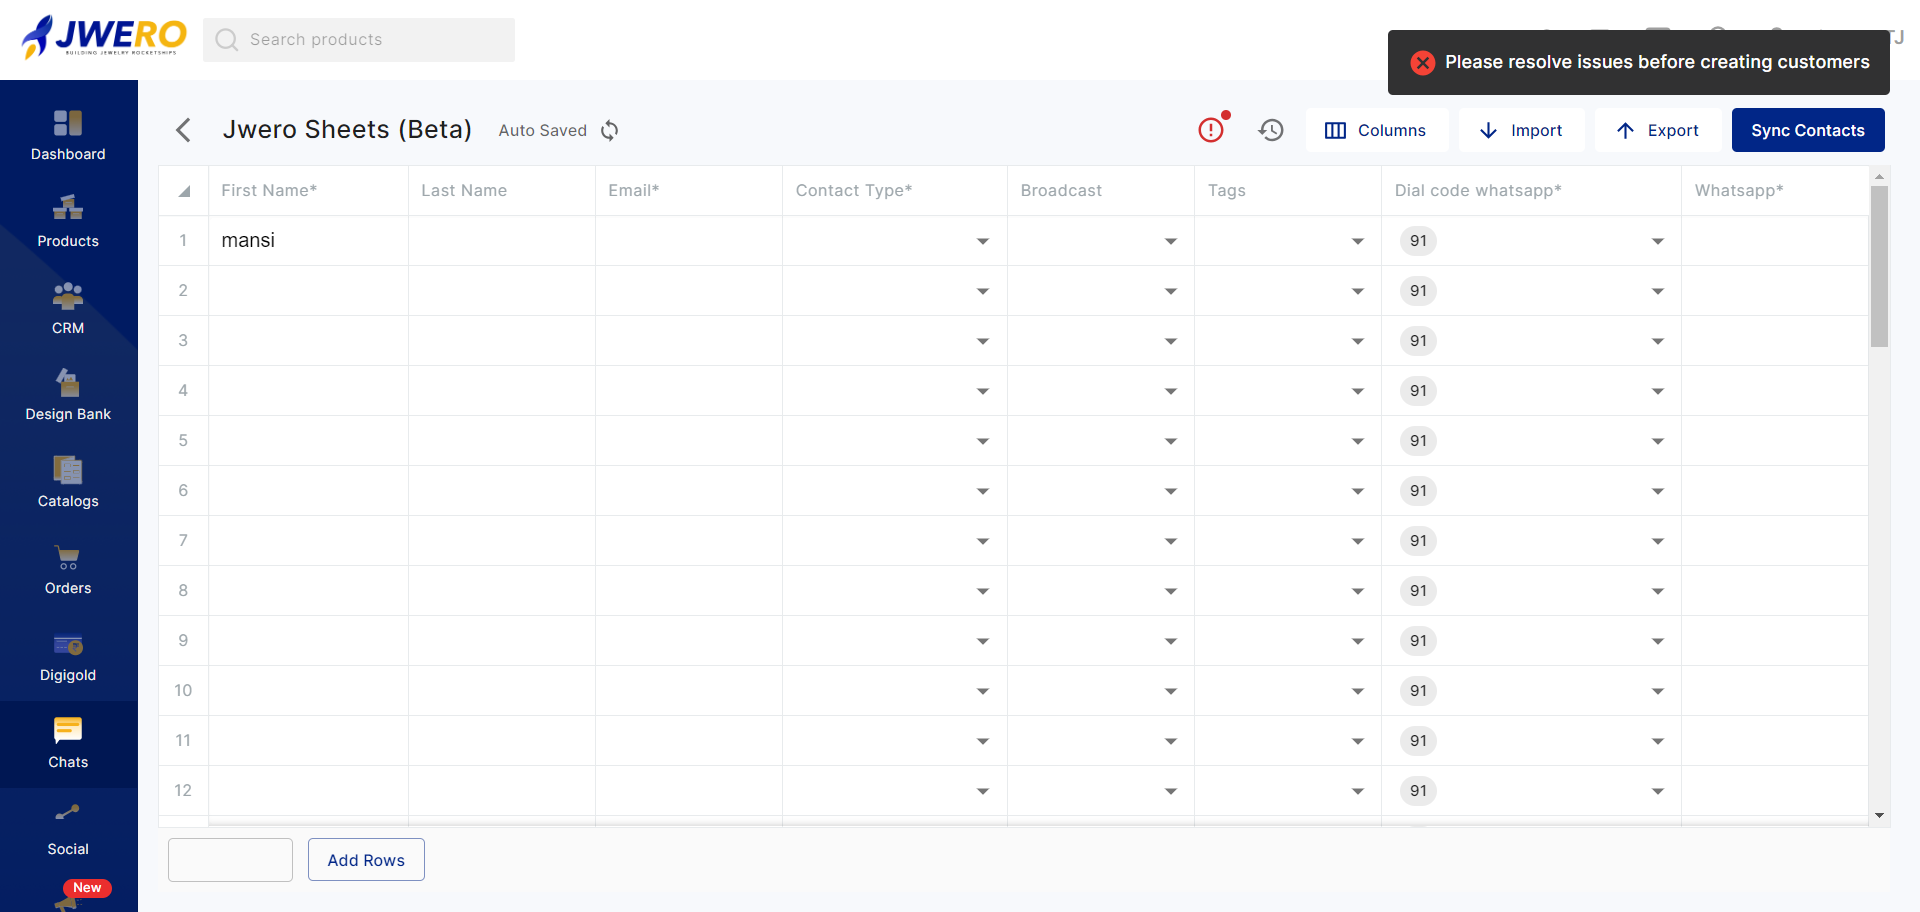
Task: Click the Sync Contacts button
Action: pyautogui.click(x=1807, y=130)
